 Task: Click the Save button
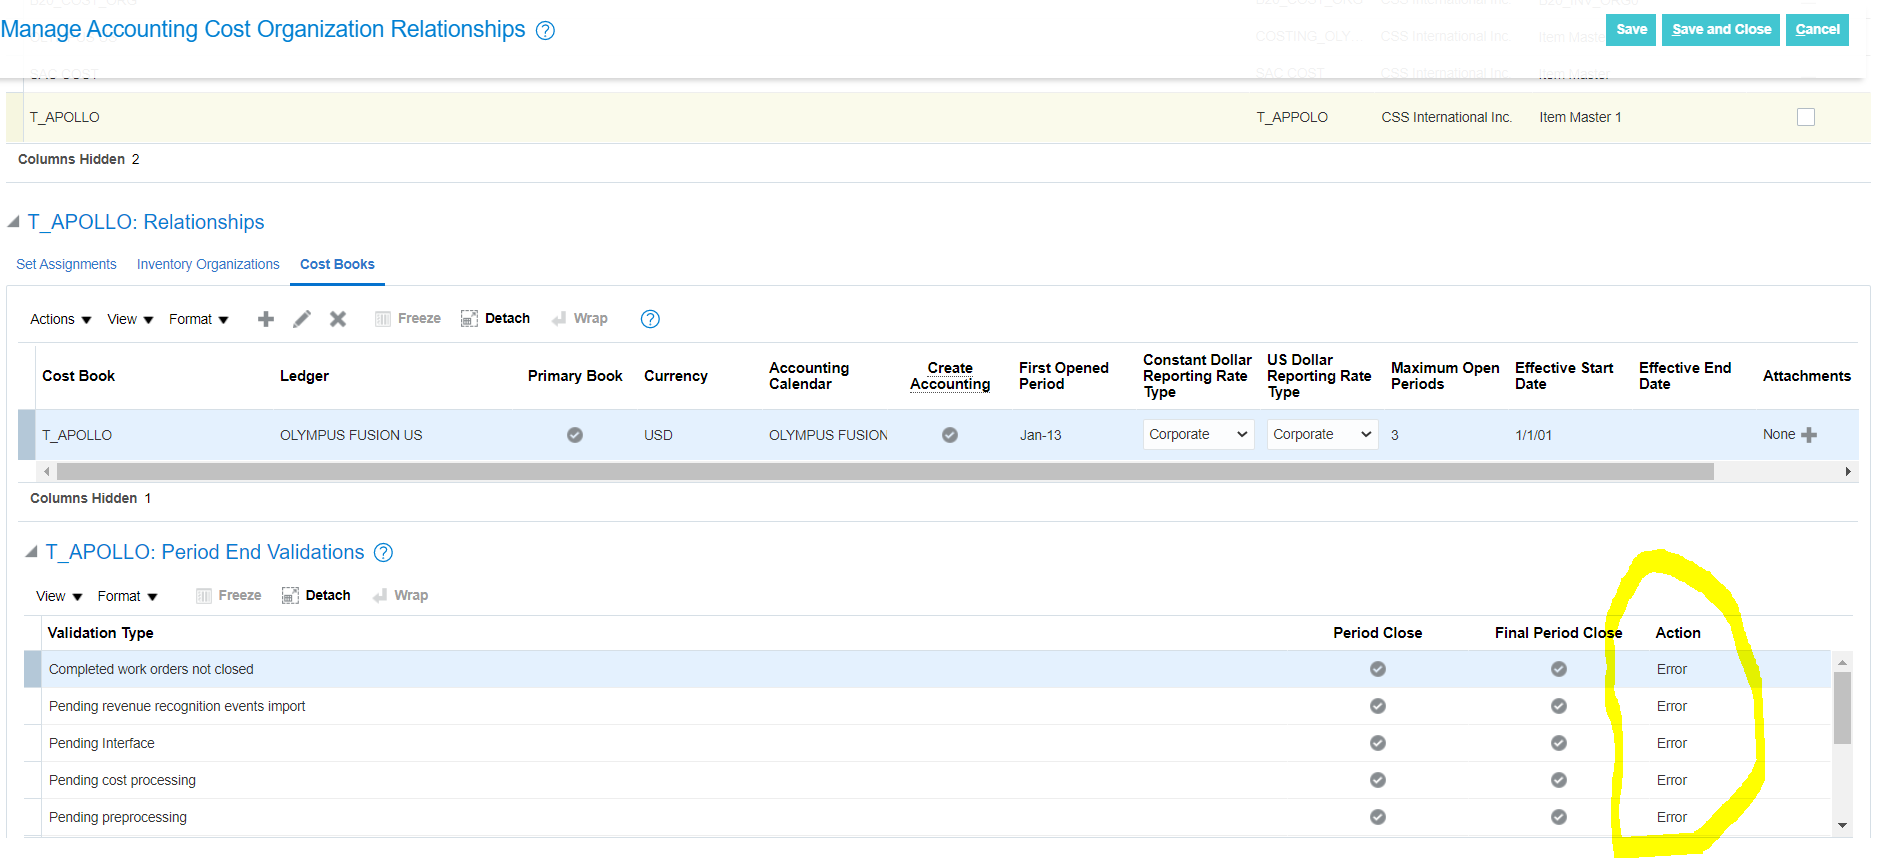point(1631,29)
